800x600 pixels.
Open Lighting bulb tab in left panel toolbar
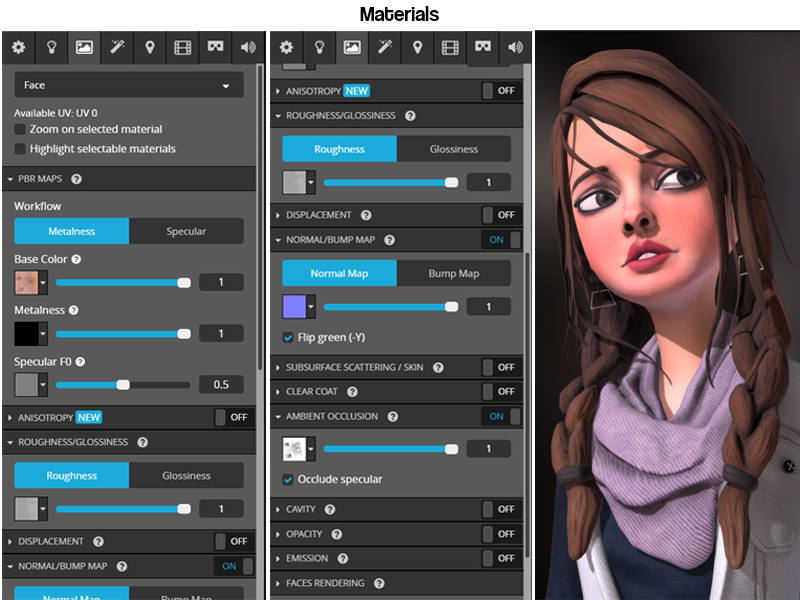(51, 47)
